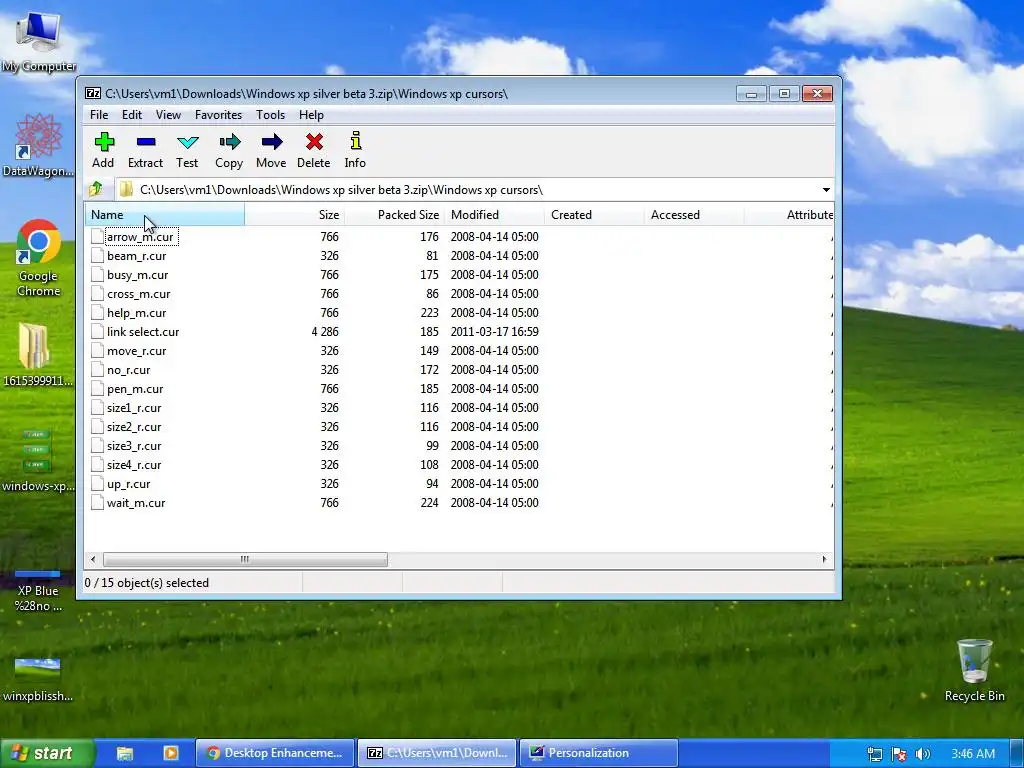Click the Start button
This screenshot has width=1024, height=768.
click(x=47, y=753)
